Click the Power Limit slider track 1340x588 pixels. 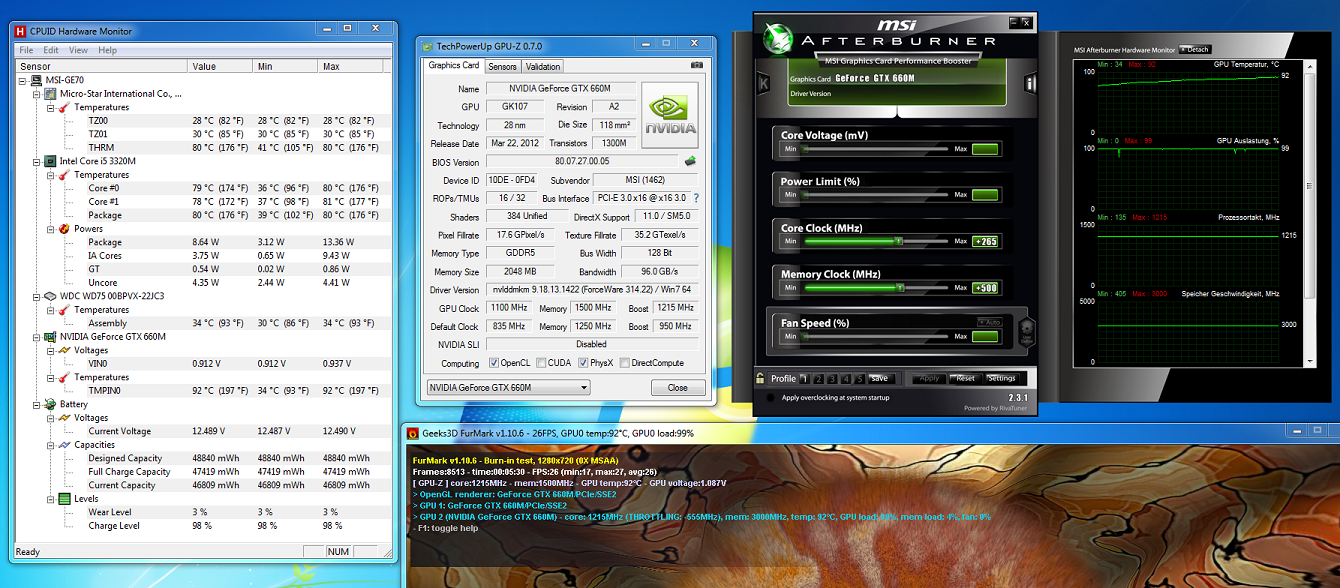(x=876, y=195)
